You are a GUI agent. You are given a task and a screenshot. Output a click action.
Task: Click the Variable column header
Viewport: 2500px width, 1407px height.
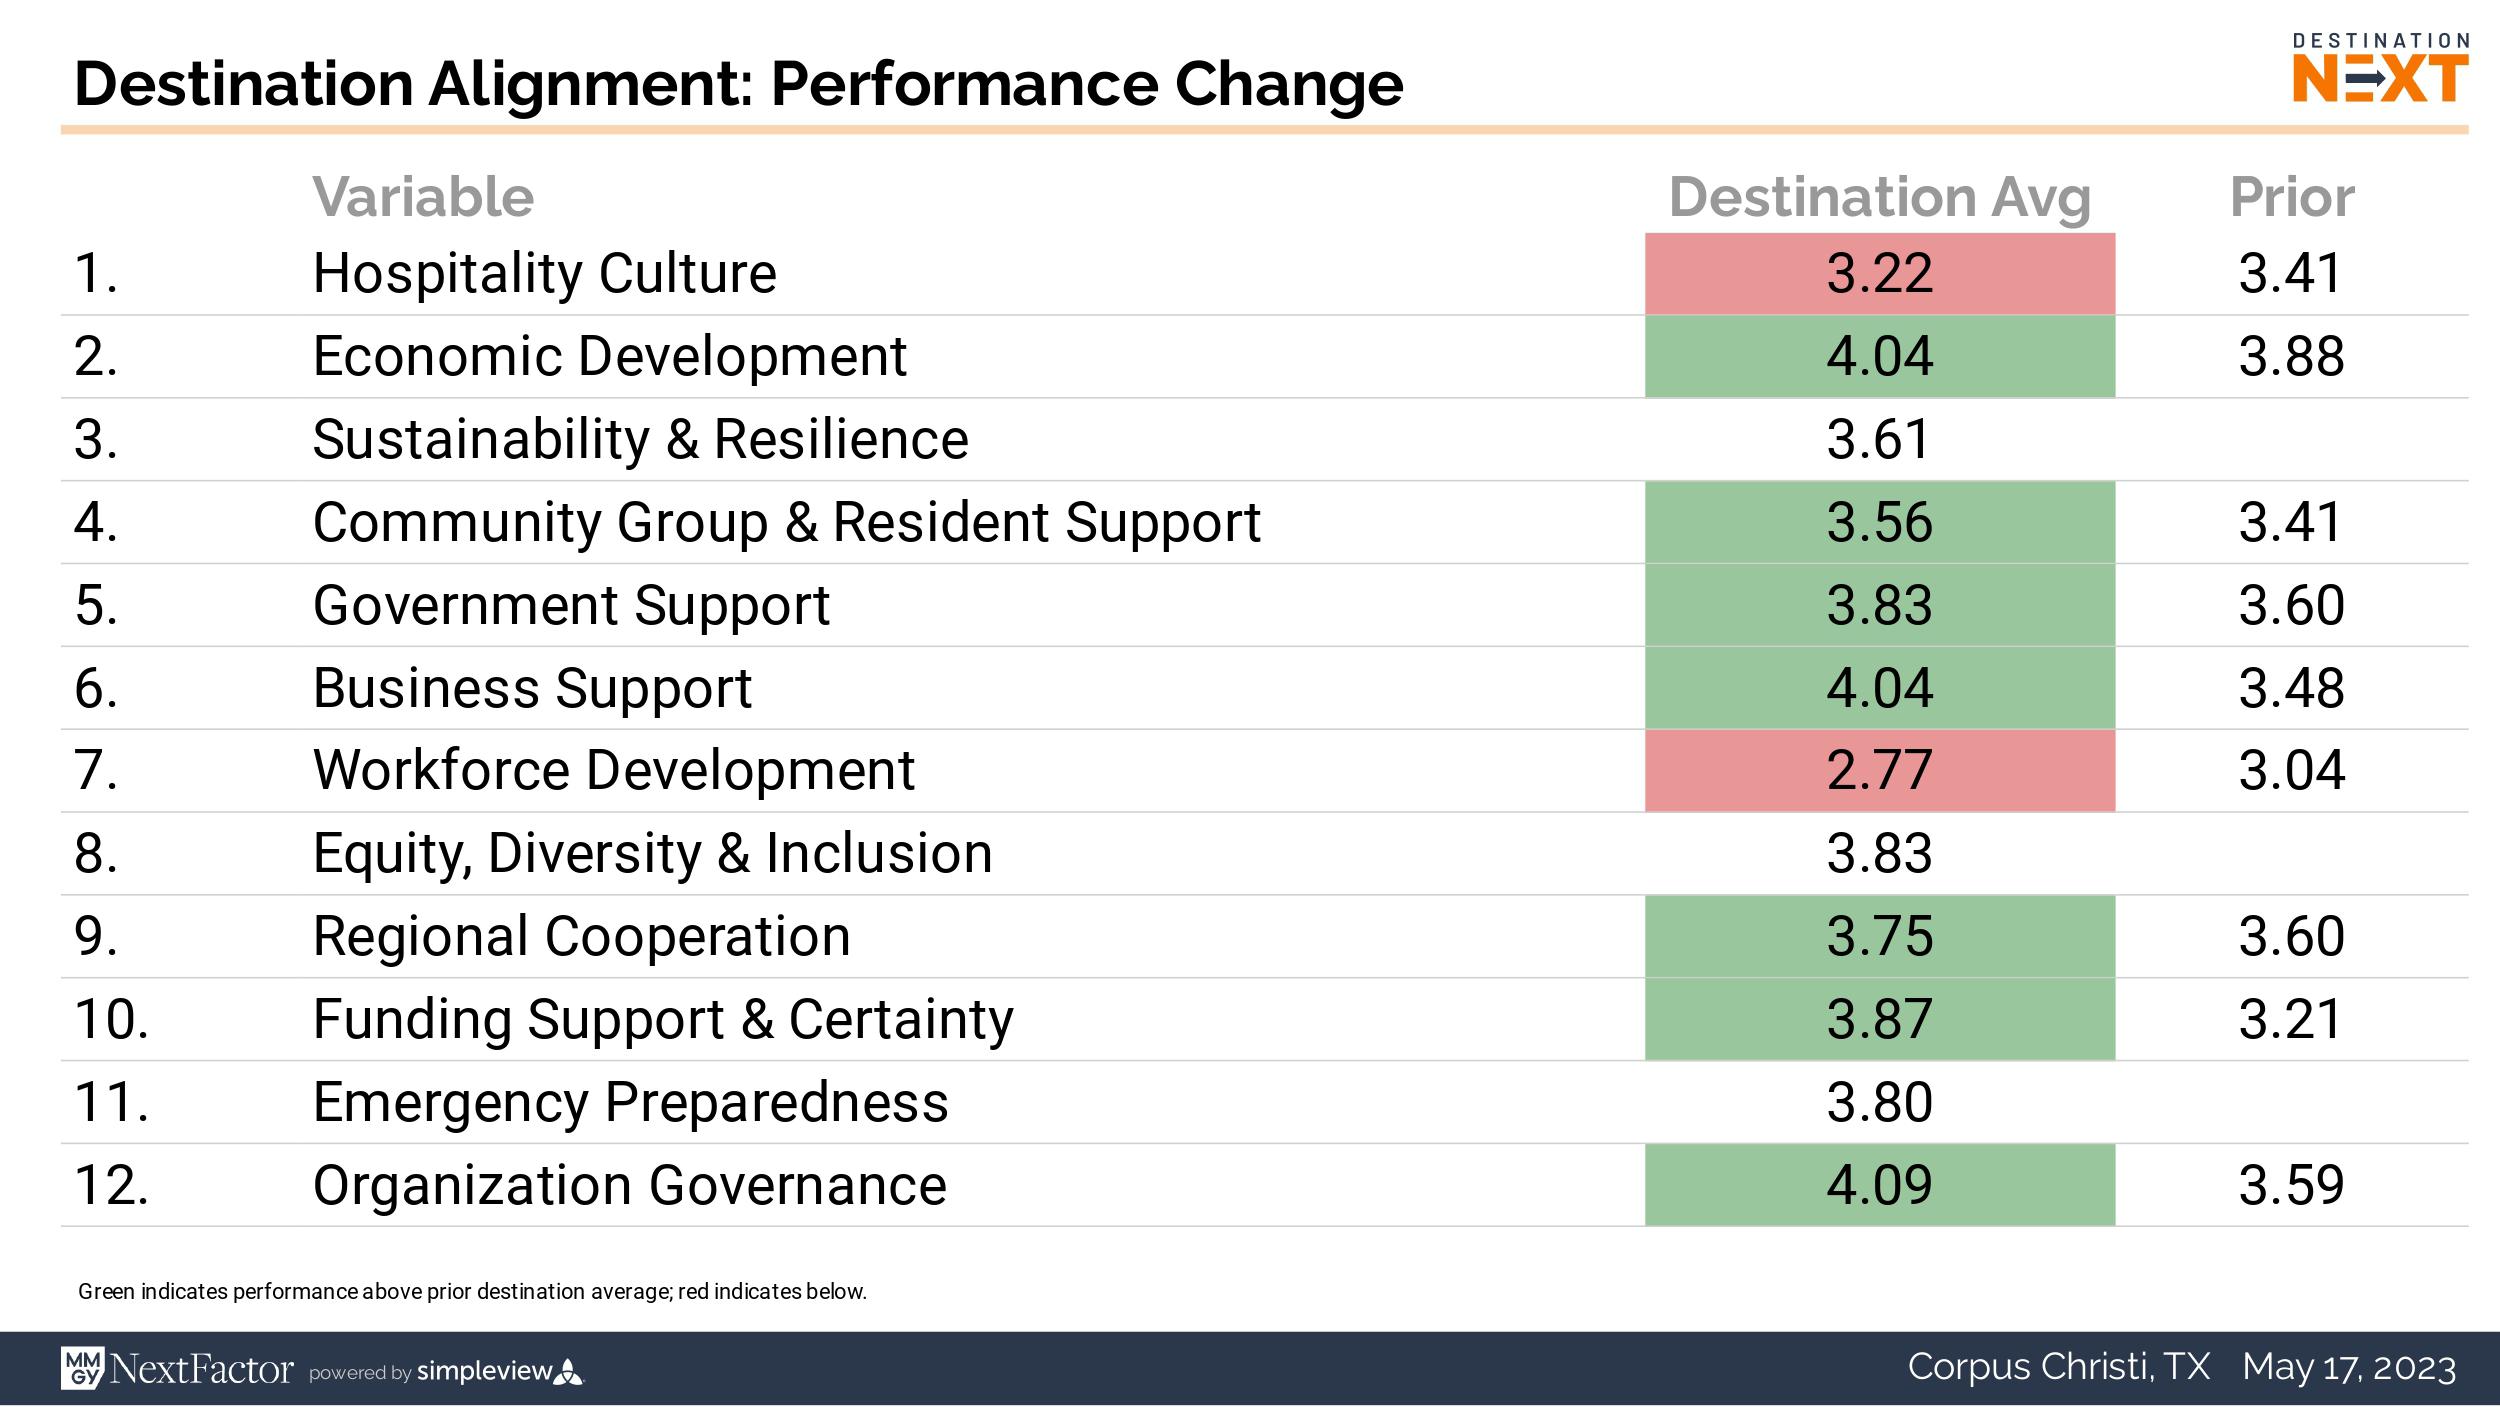tap(423, 197)
